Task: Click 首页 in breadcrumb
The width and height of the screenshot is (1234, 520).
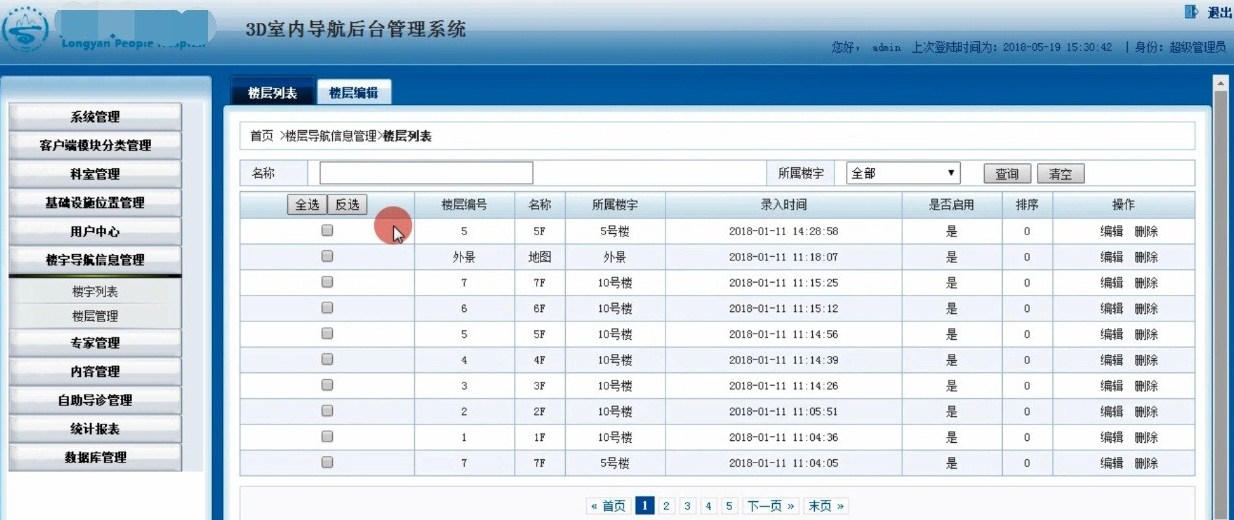Action: [x=262, y=136]
